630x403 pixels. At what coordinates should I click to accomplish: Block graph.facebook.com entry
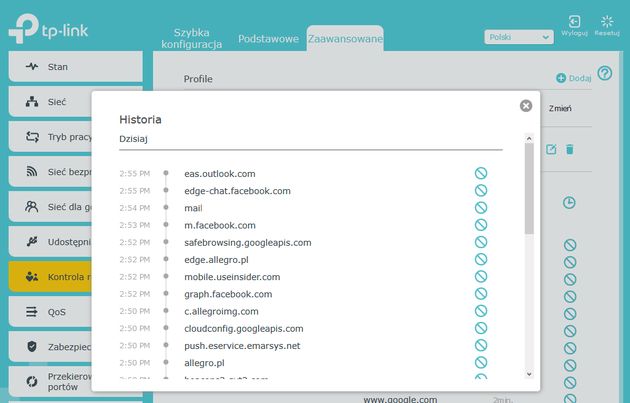[x=481, y=294]
